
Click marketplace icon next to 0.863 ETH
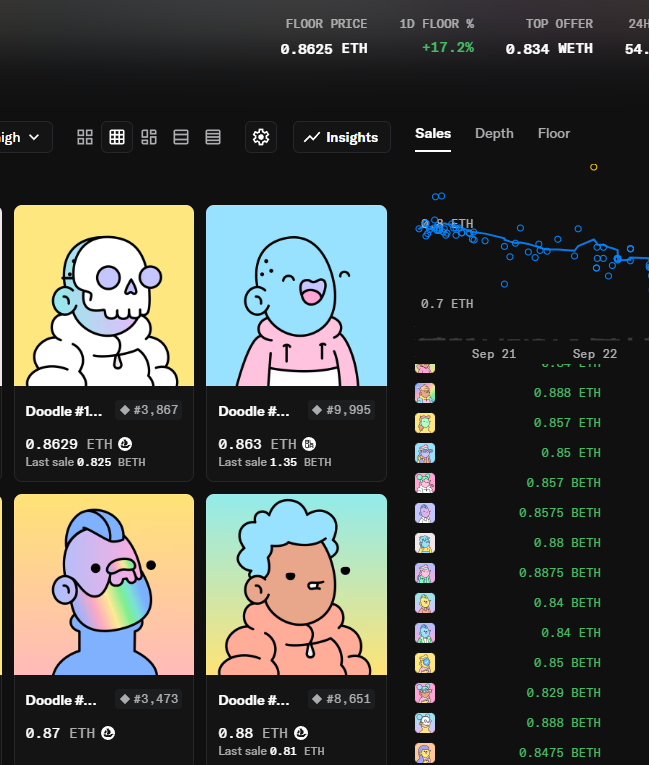click(x=309, y=444)
